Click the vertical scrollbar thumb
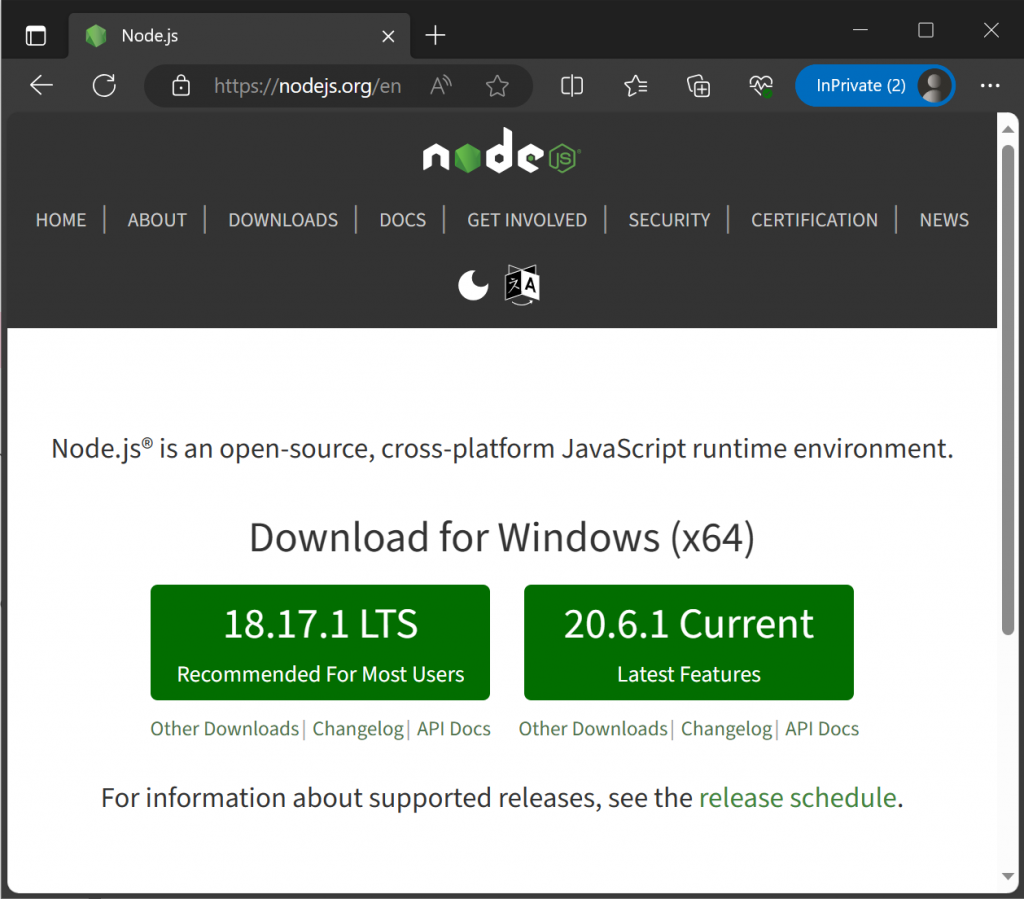Image resolution: width=1024 pixels, height=899 pixels. (x=1008, y=389)
